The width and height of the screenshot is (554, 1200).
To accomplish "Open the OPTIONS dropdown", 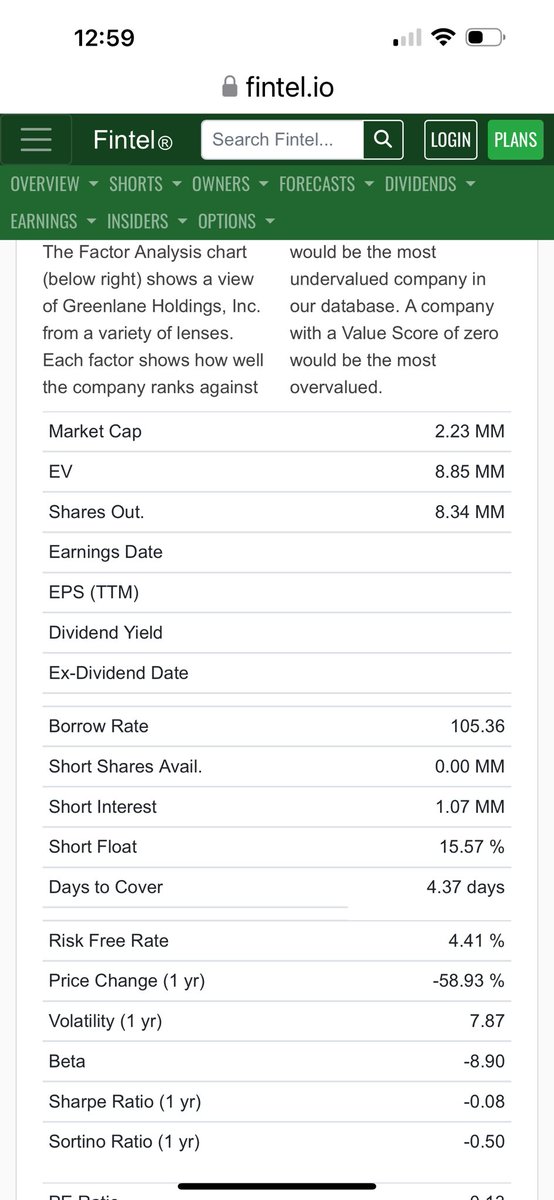I will pyautogui.click(x=237, y=221).
